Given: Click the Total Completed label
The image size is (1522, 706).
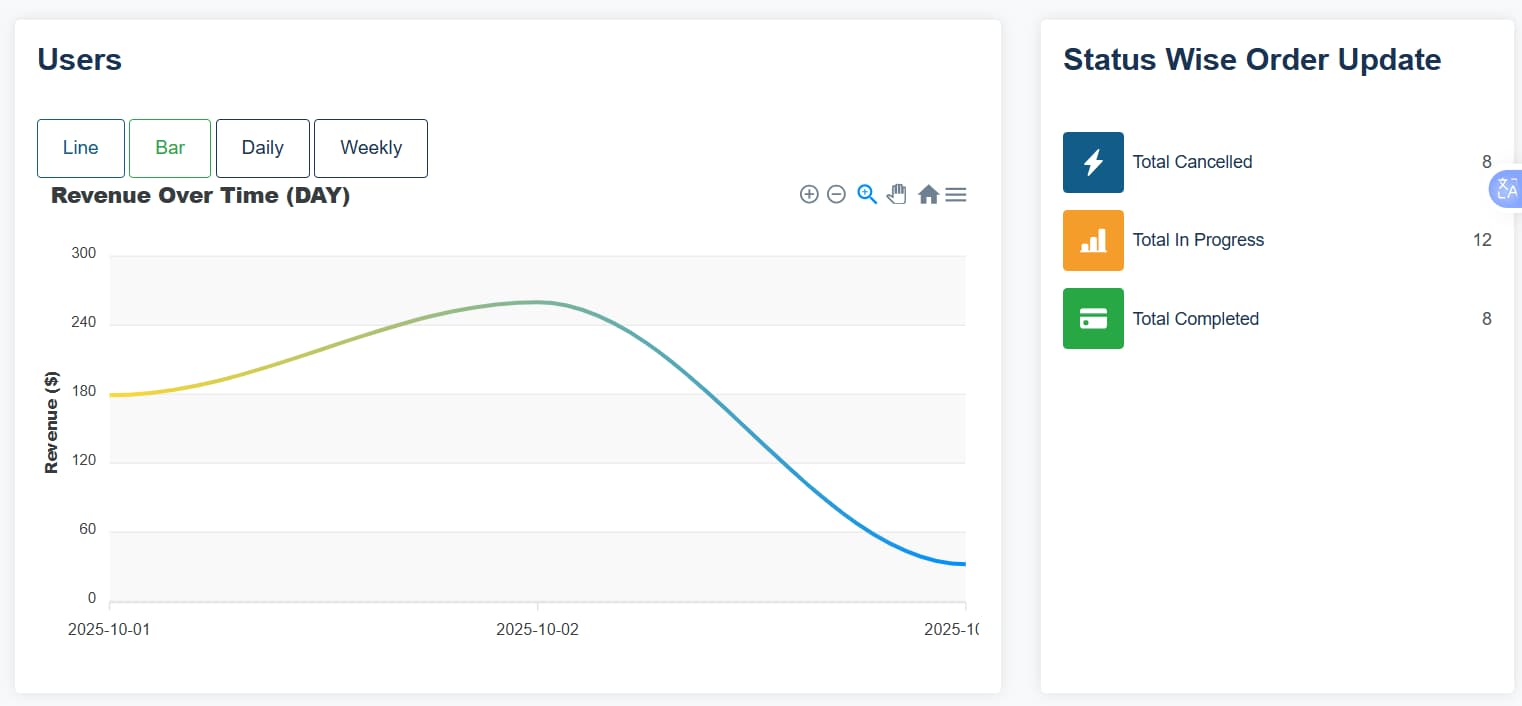Looking at the screenshot, I should click(1195, 319).
